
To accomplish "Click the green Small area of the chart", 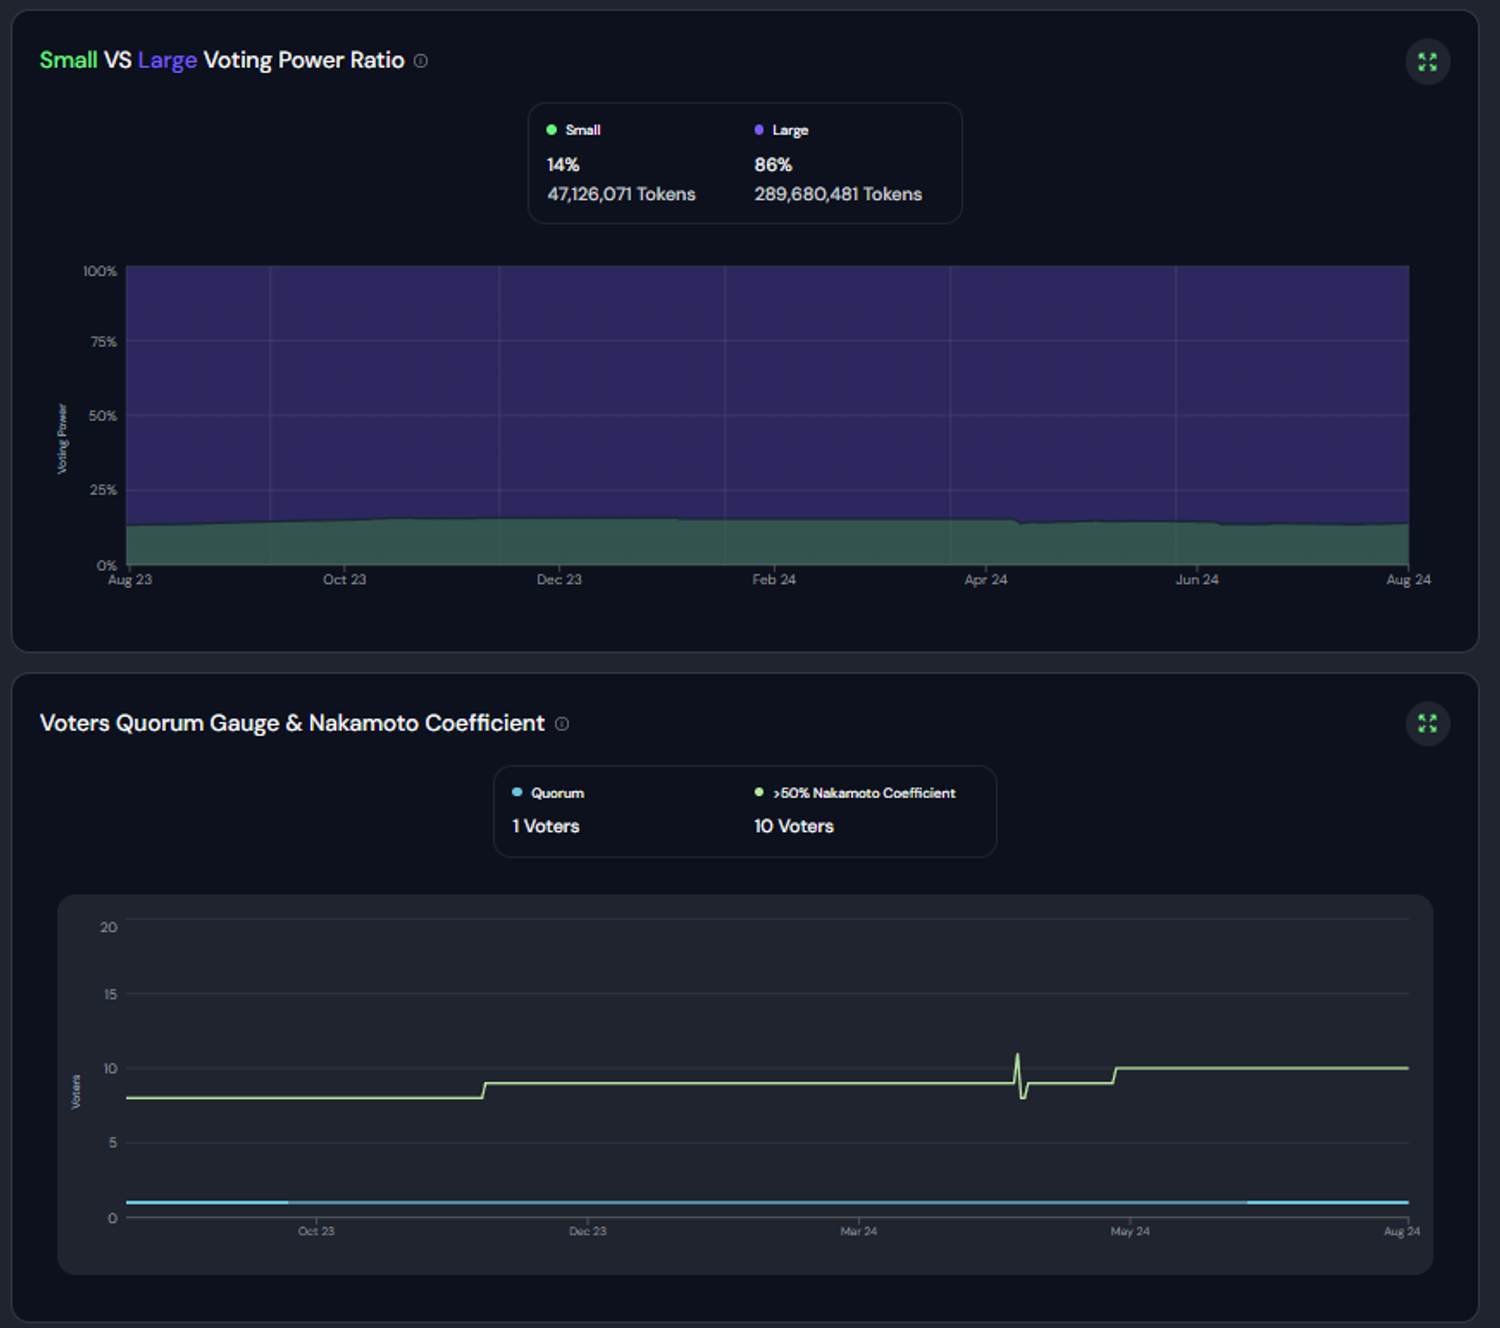I will [767, 543].
